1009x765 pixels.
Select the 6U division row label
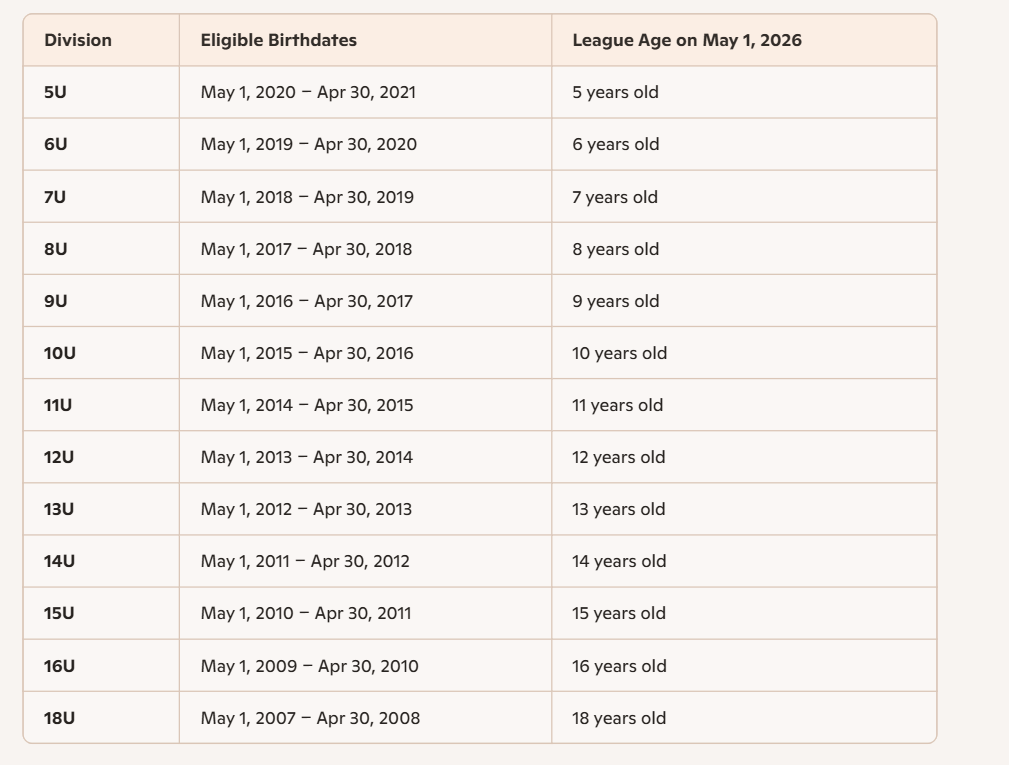[56, 145]
